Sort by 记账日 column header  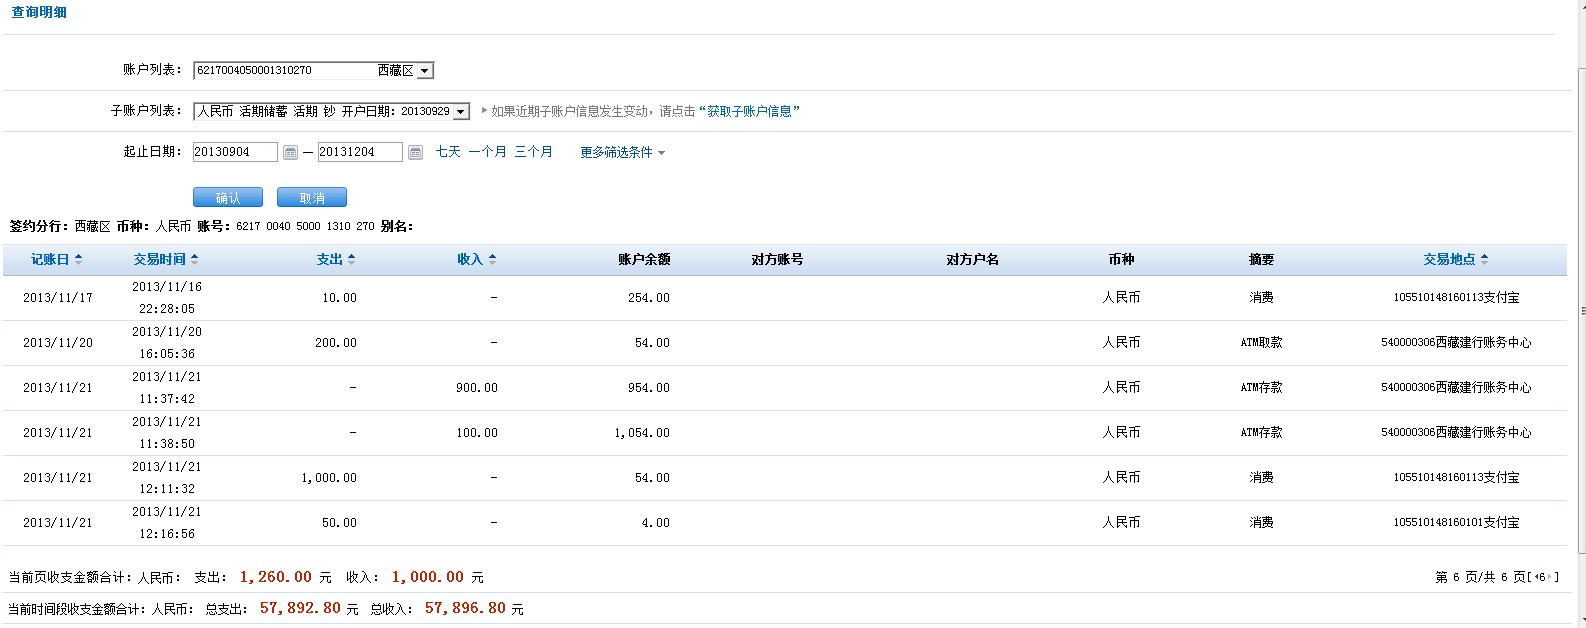56,259
